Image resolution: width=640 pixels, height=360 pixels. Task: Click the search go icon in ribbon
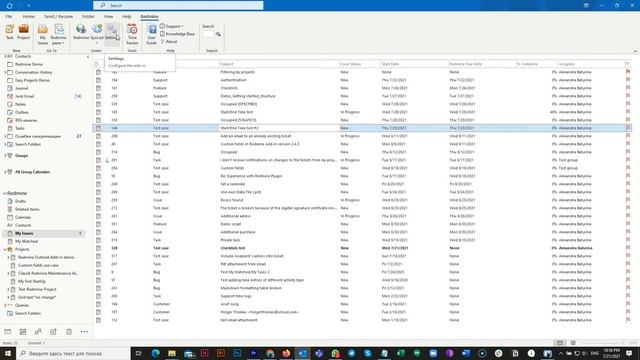click(x=218, y=34)
